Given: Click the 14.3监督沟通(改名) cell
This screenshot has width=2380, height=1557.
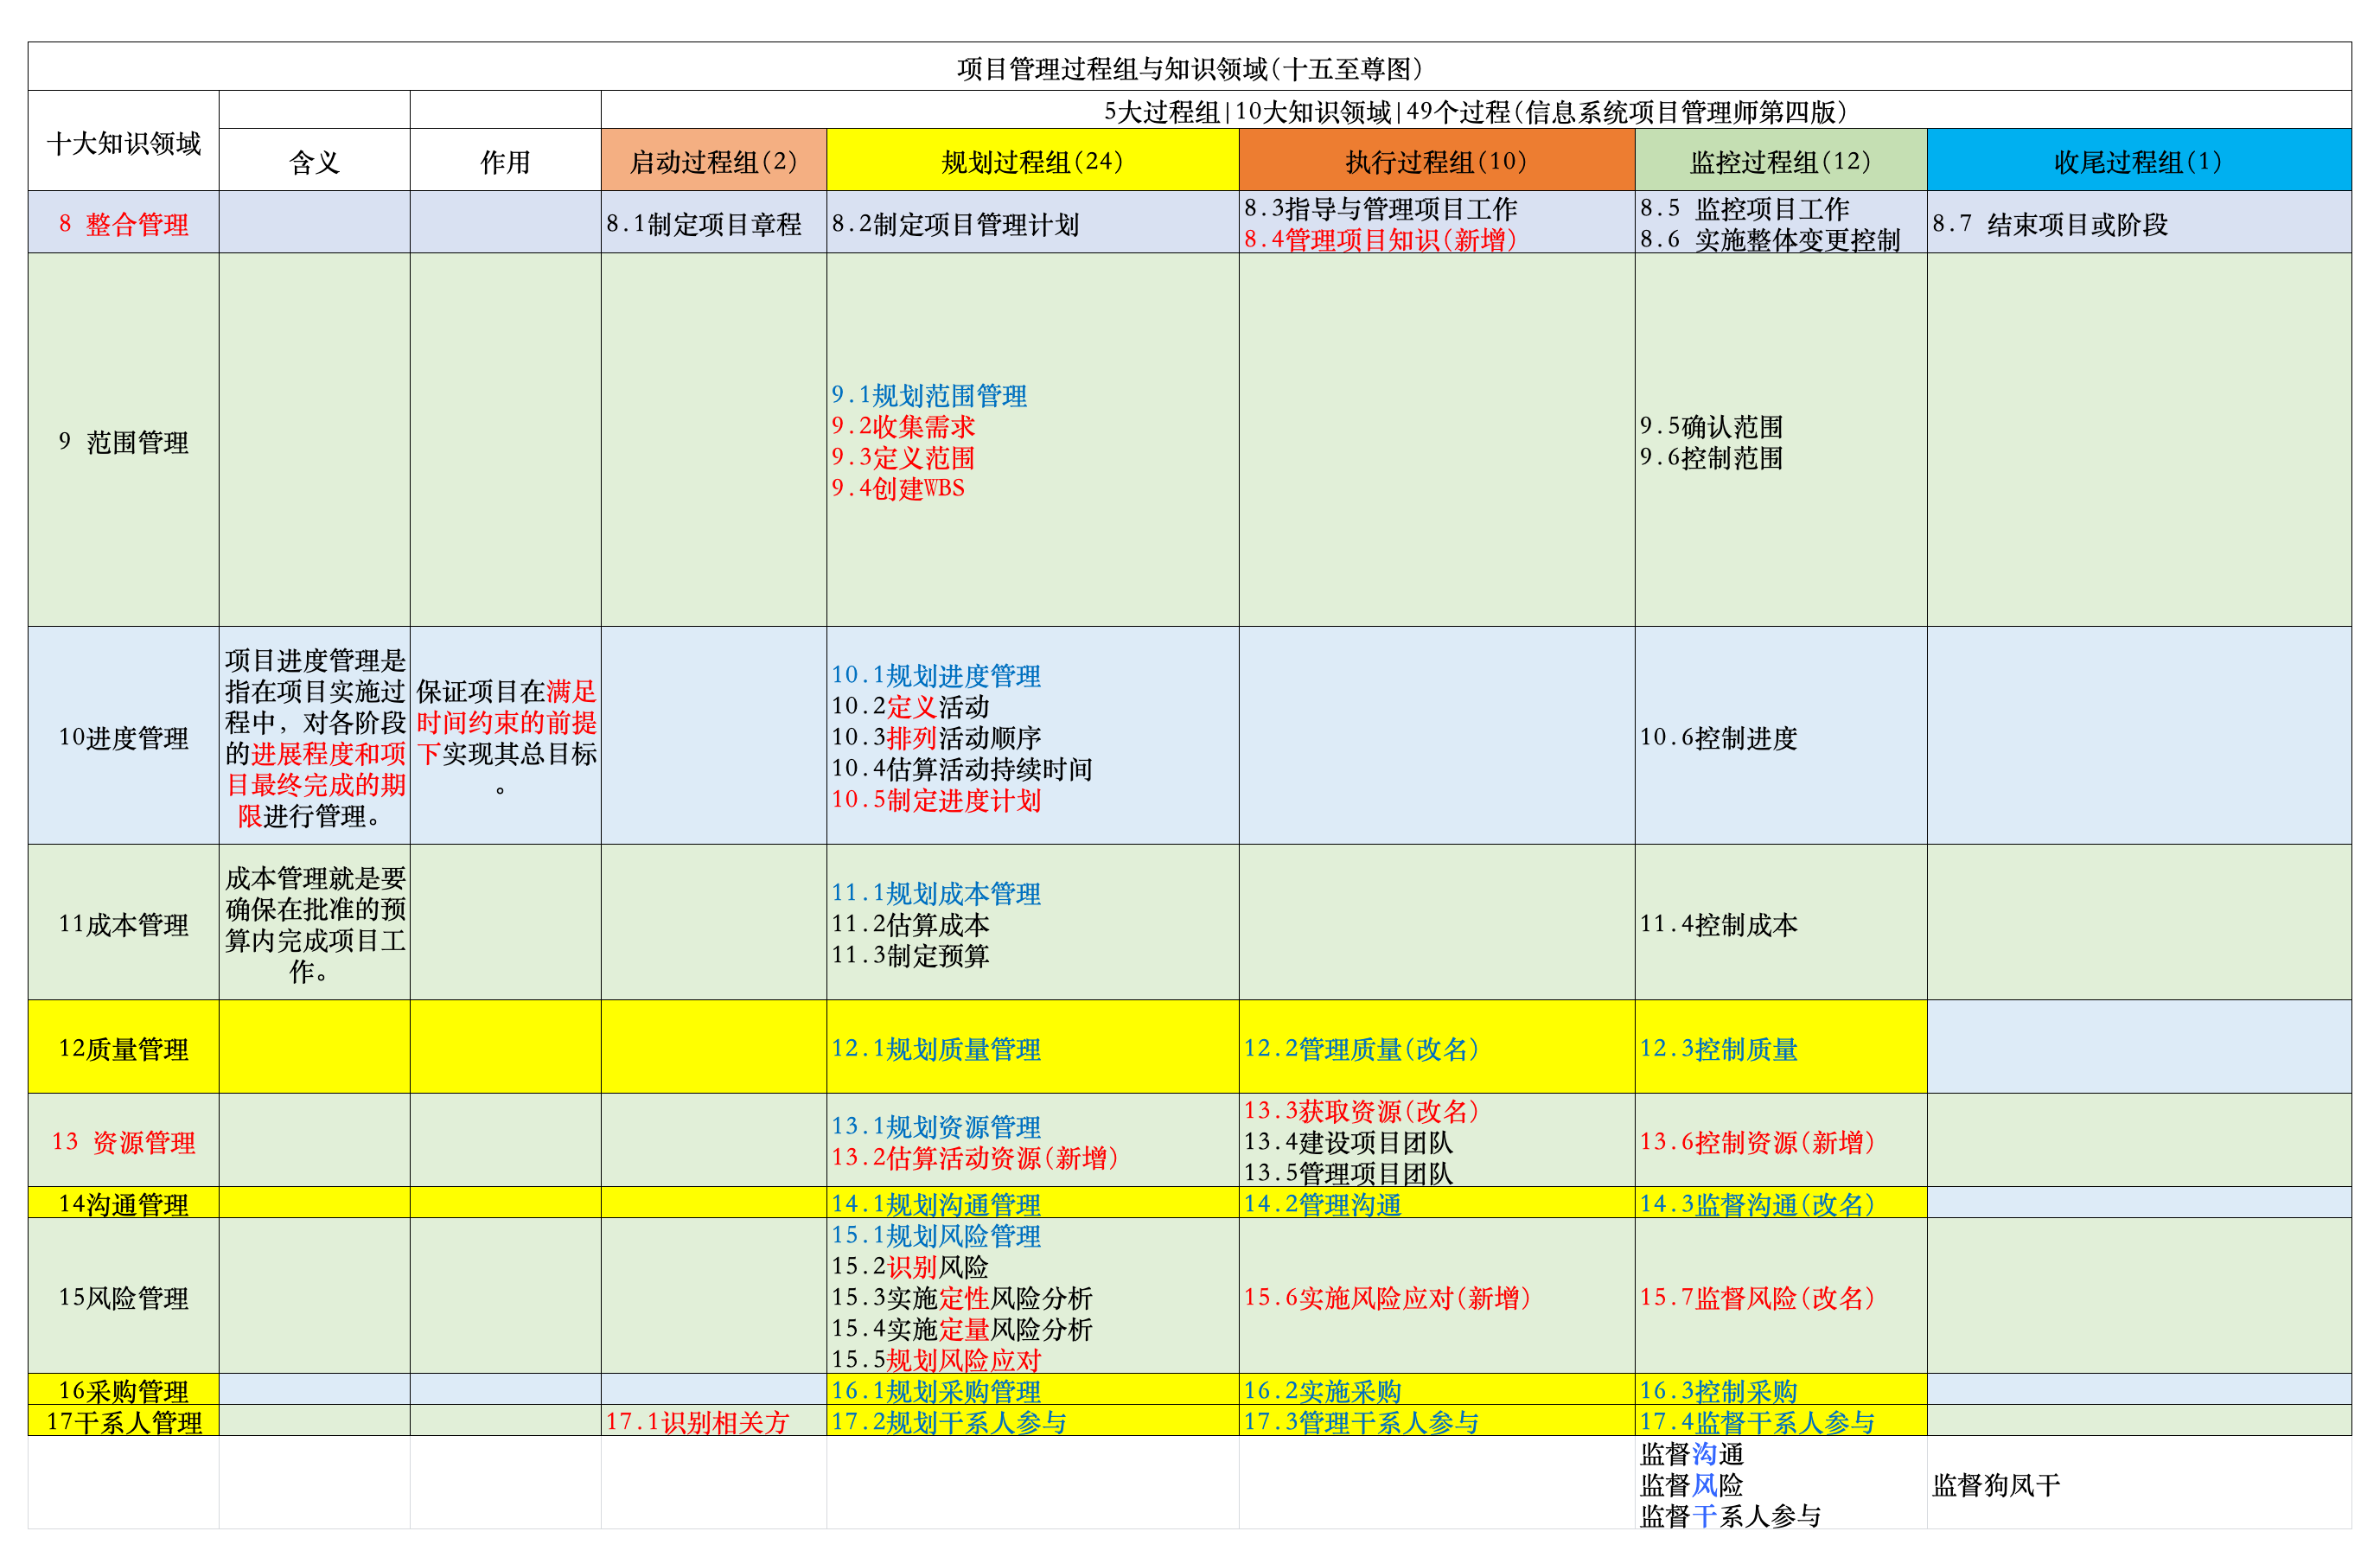Looking at the screenshot, I should pyautogui.click(x=1780, y=1203).
